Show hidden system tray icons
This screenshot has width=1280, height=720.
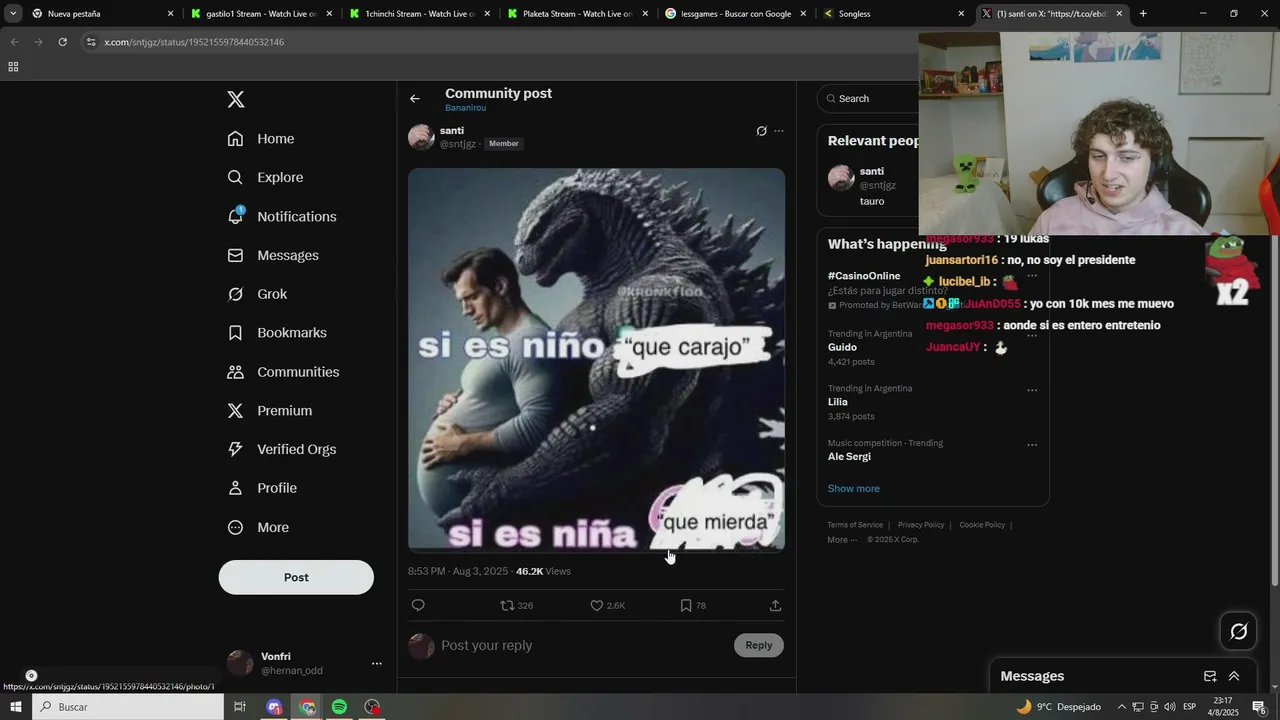click(x=1121, y=707)
